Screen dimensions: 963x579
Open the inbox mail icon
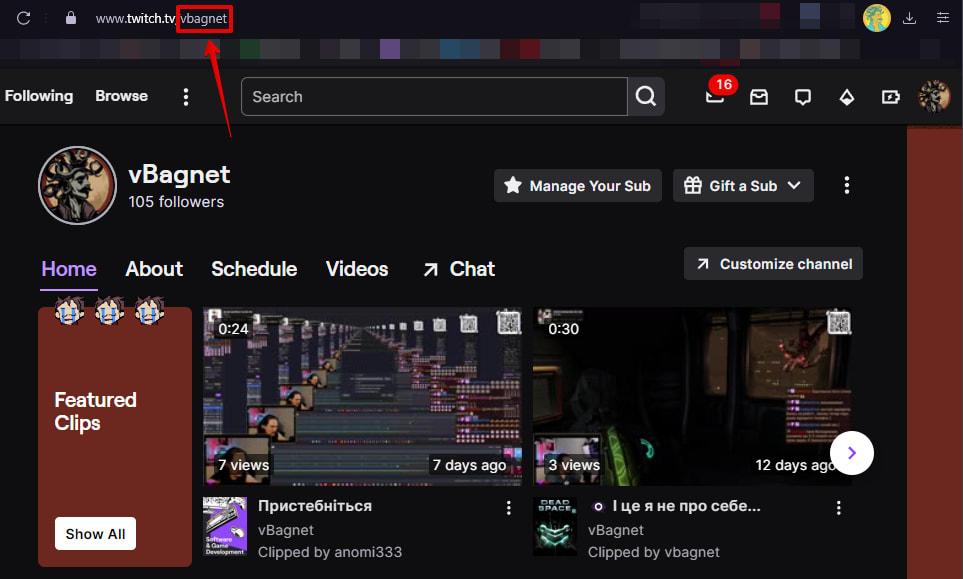(759, 96)
